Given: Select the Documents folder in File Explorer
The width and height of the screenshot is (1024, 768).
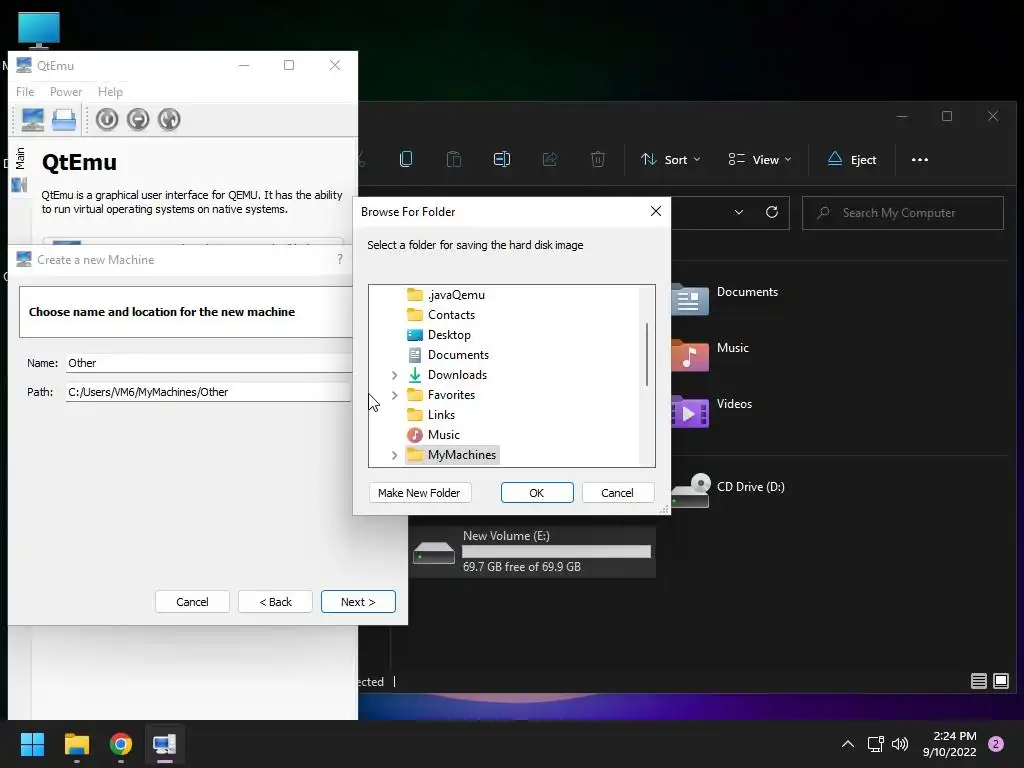Looking at the screenshot, I should 726,299.
